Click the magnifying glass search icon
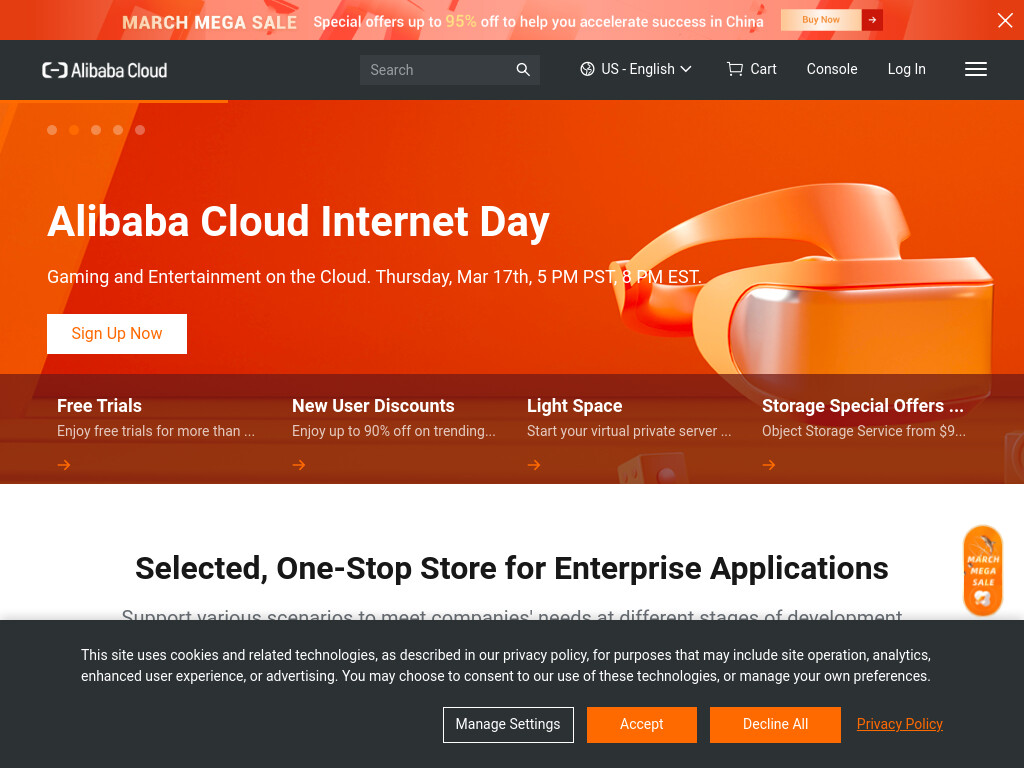 523,70
